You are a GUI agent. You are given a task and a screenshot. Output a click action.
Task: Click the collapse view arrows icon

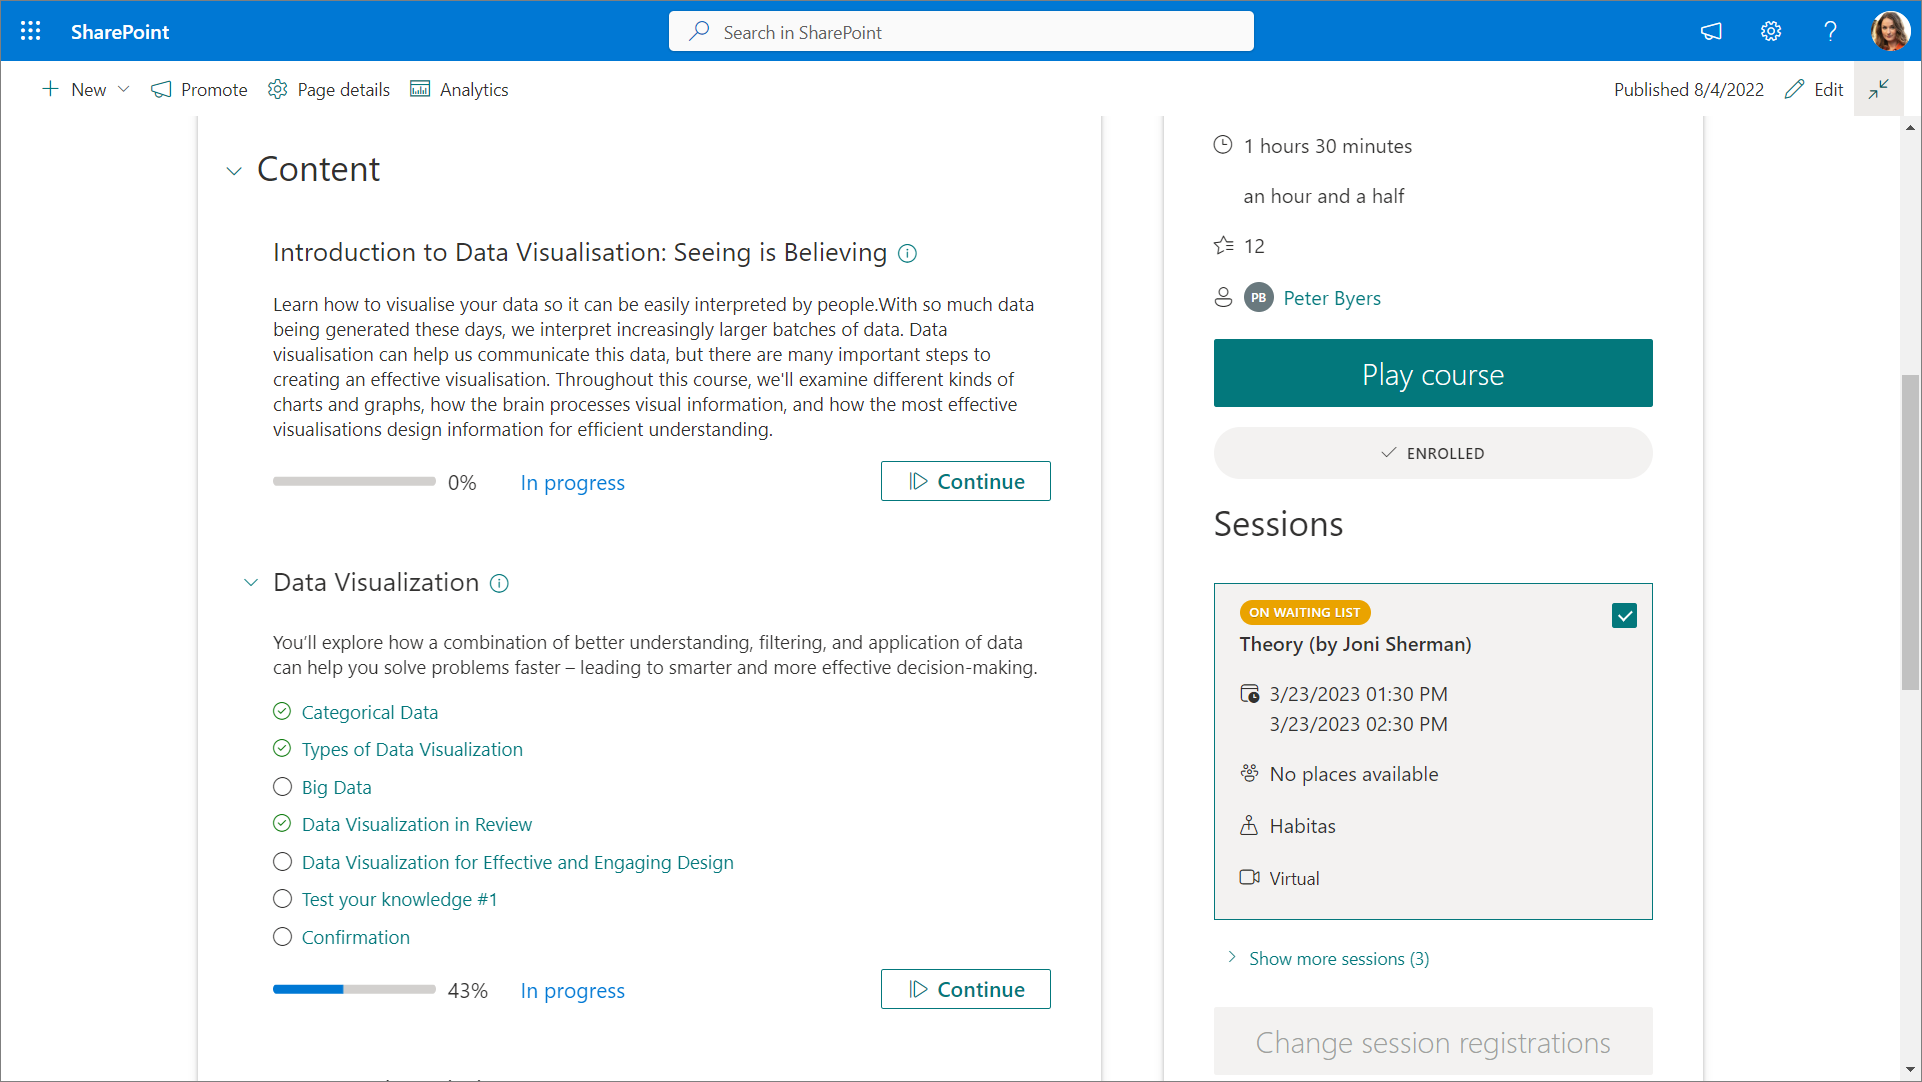coord(1878,89)
